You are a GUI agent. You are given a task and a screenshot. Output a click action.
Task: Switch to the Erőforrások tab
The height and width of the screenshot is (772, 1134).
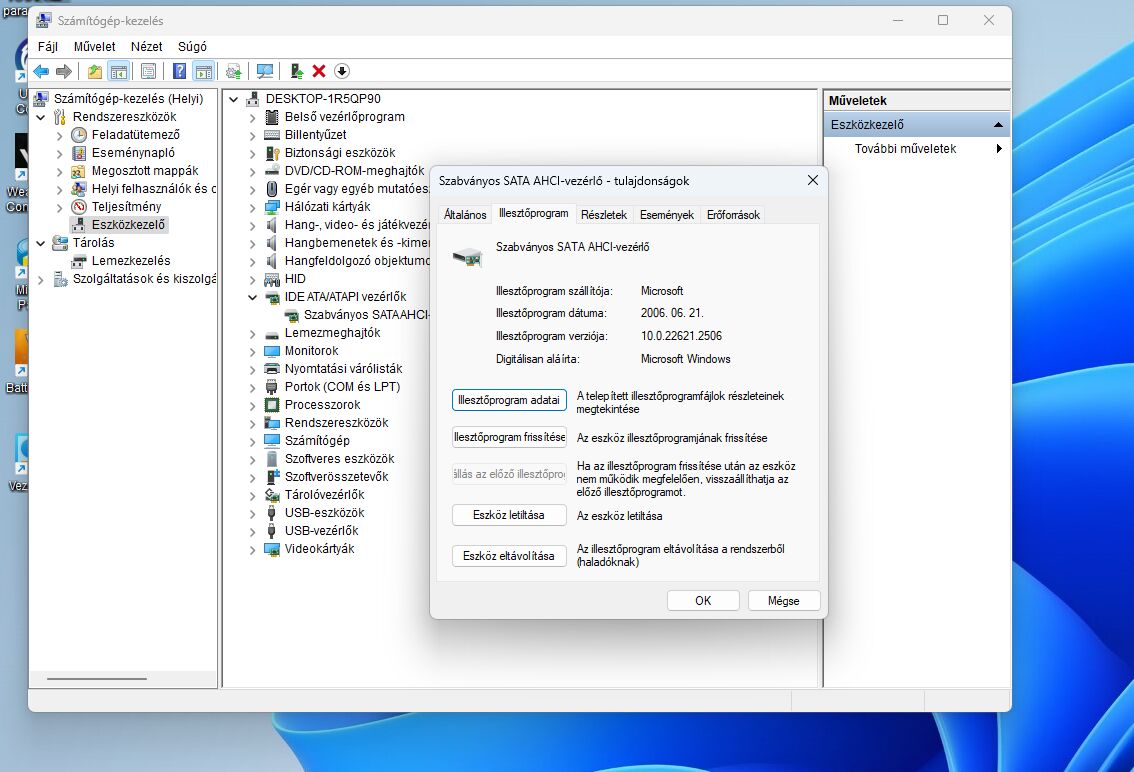coord(733,215)
